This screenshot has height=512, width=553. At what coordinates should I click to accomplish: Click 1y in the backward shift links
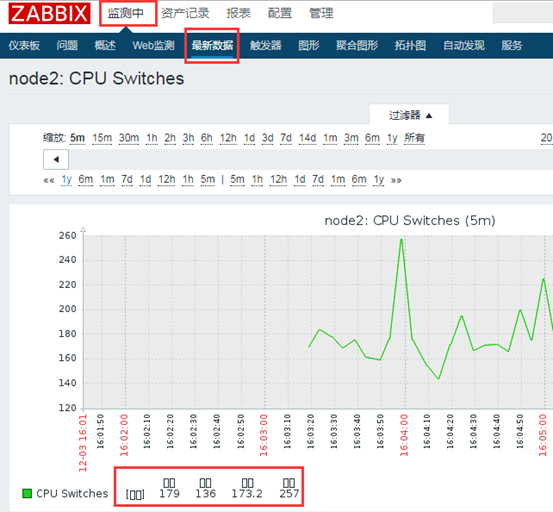pyautogui.click(x=67, y=180)
